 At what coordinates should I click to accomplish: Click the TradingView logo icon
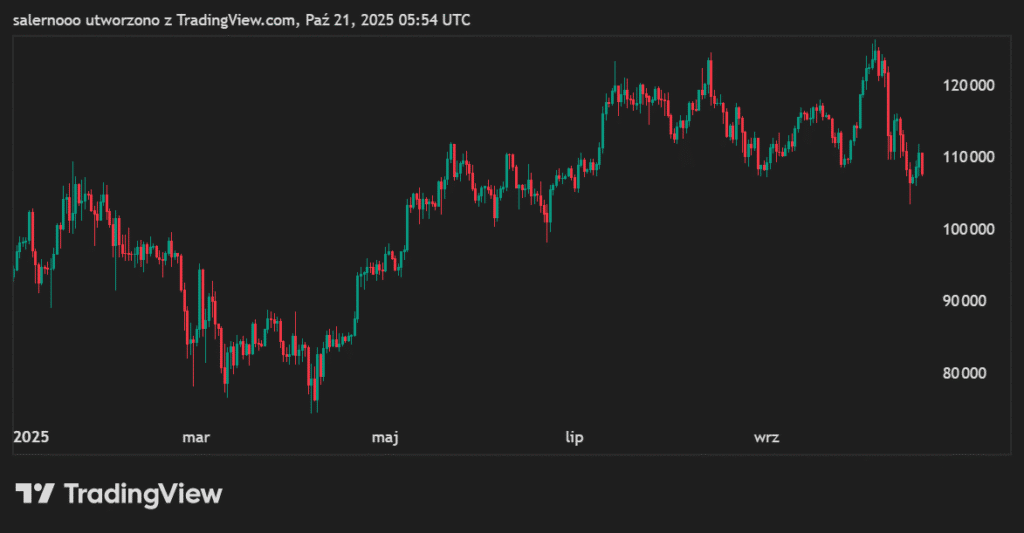coord(34,493)
